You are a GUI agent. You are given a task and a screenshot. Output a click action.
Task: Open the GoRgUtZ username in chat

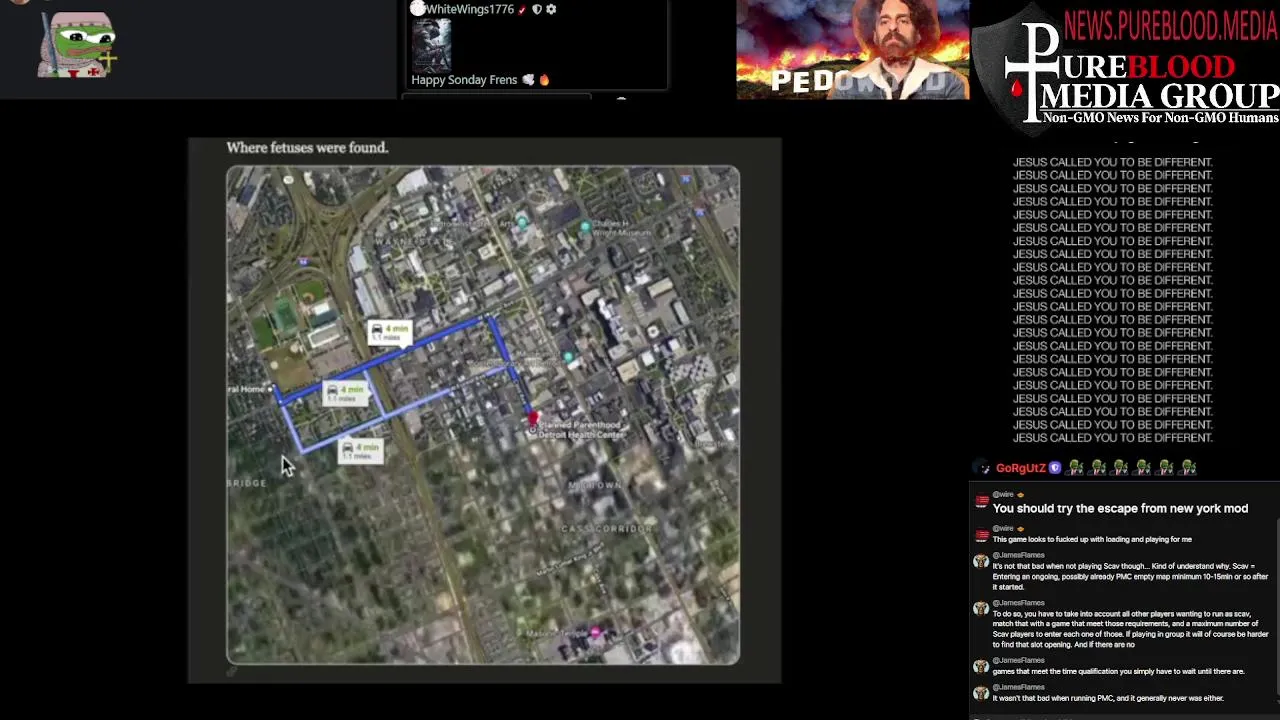tap(1020, 468)
